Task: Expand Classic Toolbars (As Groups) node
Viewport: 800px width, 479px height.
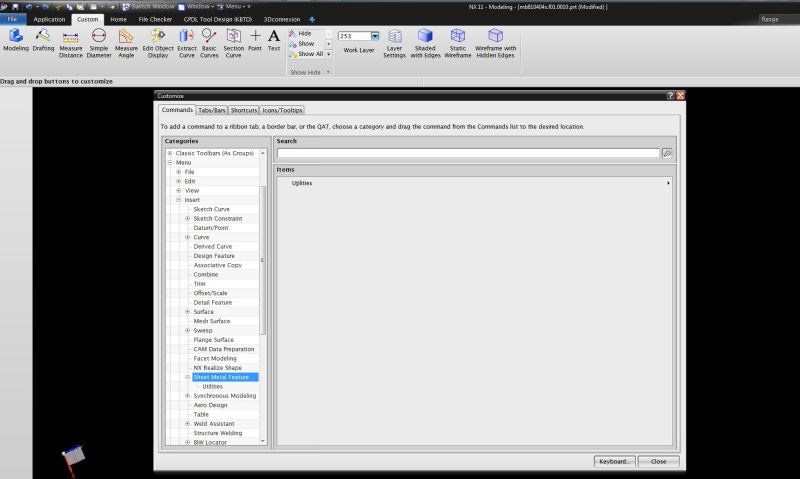Action: pyautogui.click(x=170, y=153)
